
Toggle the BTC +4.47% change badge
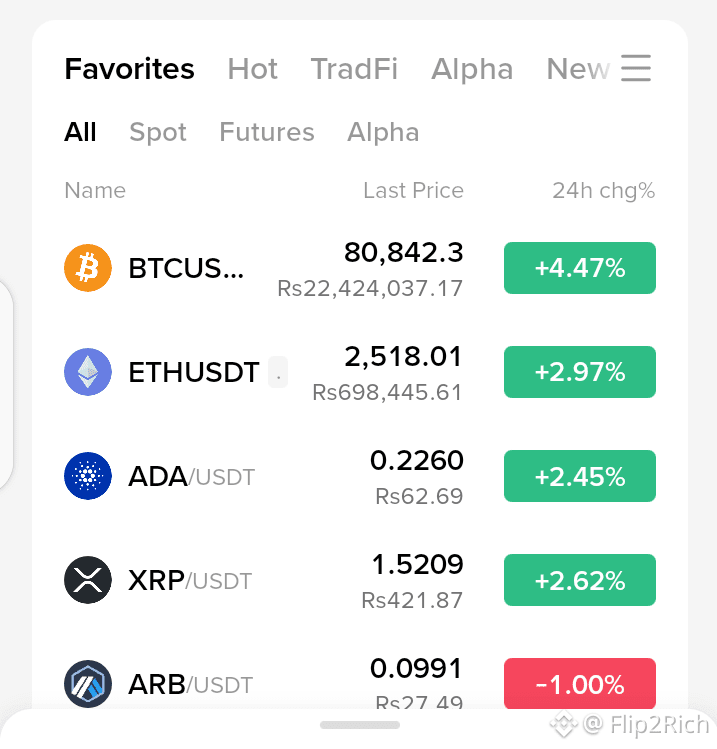580,268
